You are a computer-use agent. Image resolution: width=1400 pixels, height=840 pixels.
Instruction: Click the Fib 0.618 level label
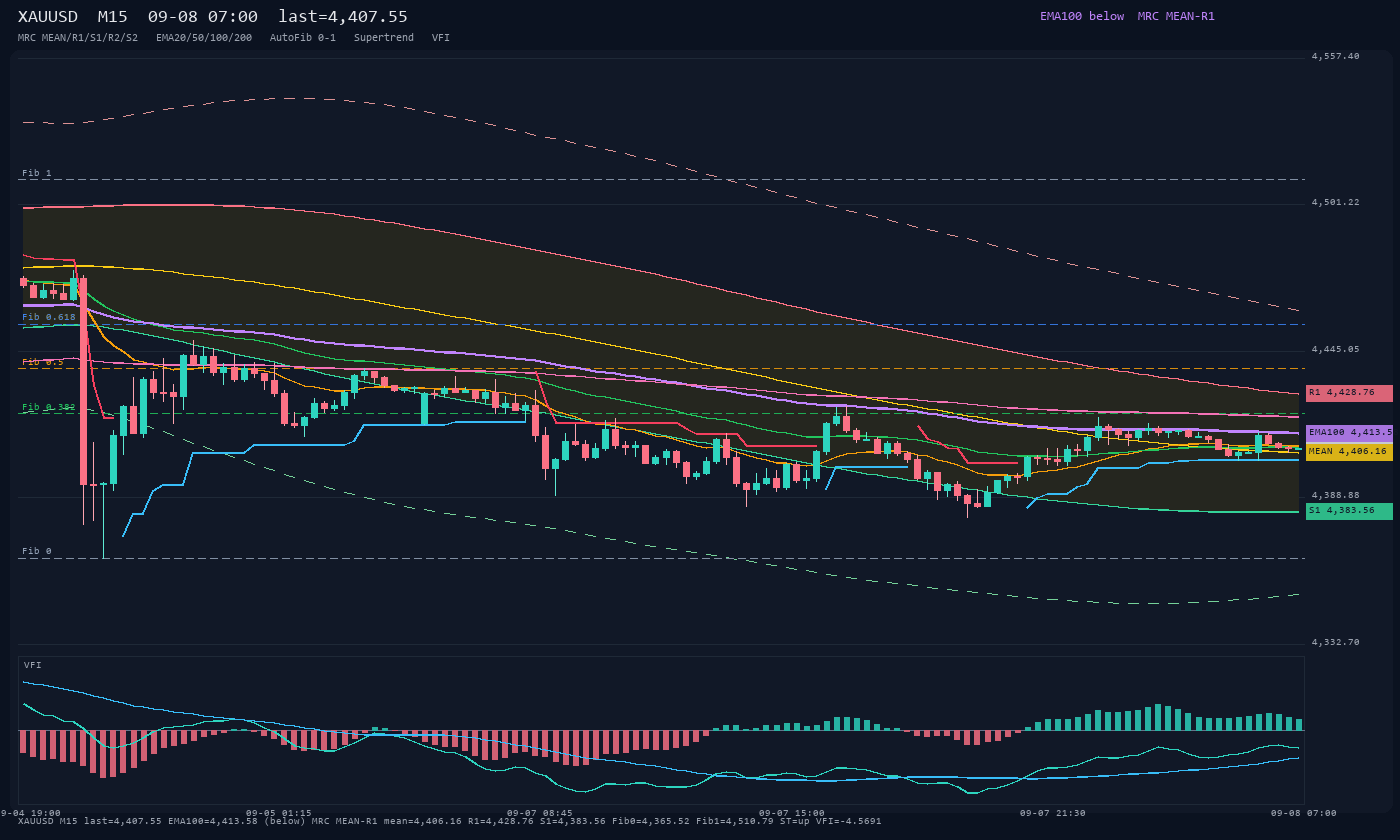click(x=49, y=317)
